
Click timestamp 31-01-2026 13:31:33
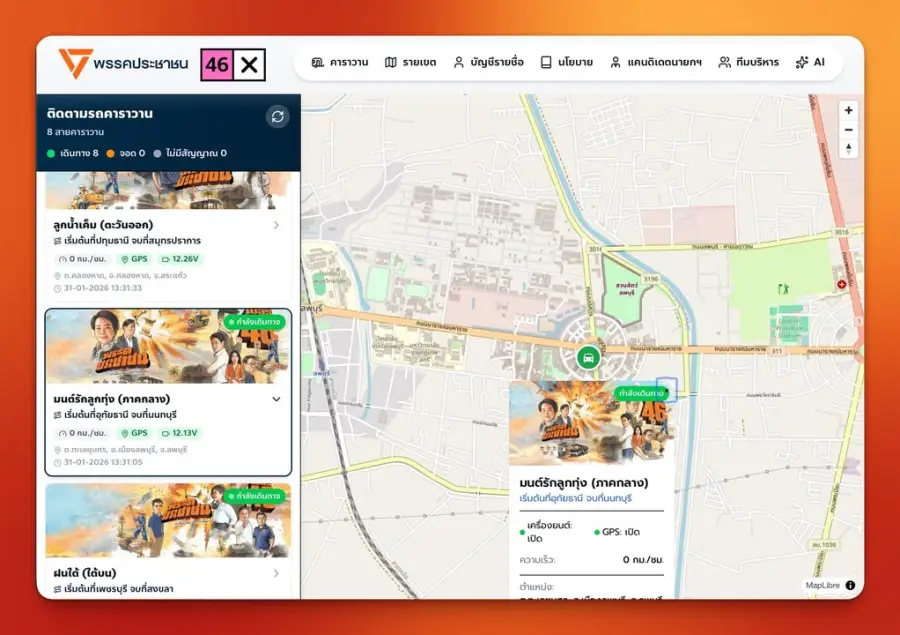pyautogui.click(x=103, y=288)
